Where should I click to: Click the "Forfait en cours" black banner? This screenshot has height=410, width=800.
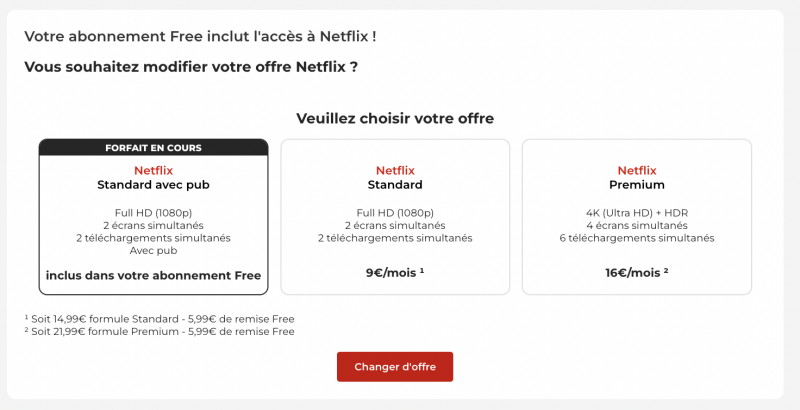tap(153, 148)
